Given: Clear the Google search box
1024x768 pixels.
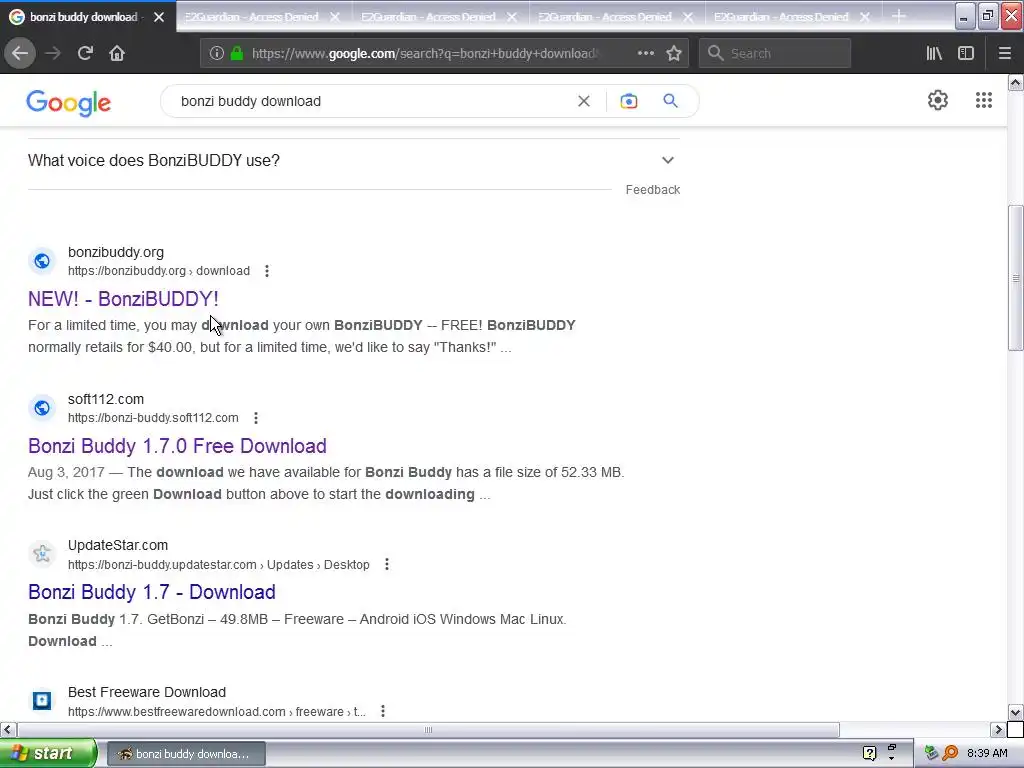Looking at the screenshot, I should pyautogui.click(x=584, y=101).
